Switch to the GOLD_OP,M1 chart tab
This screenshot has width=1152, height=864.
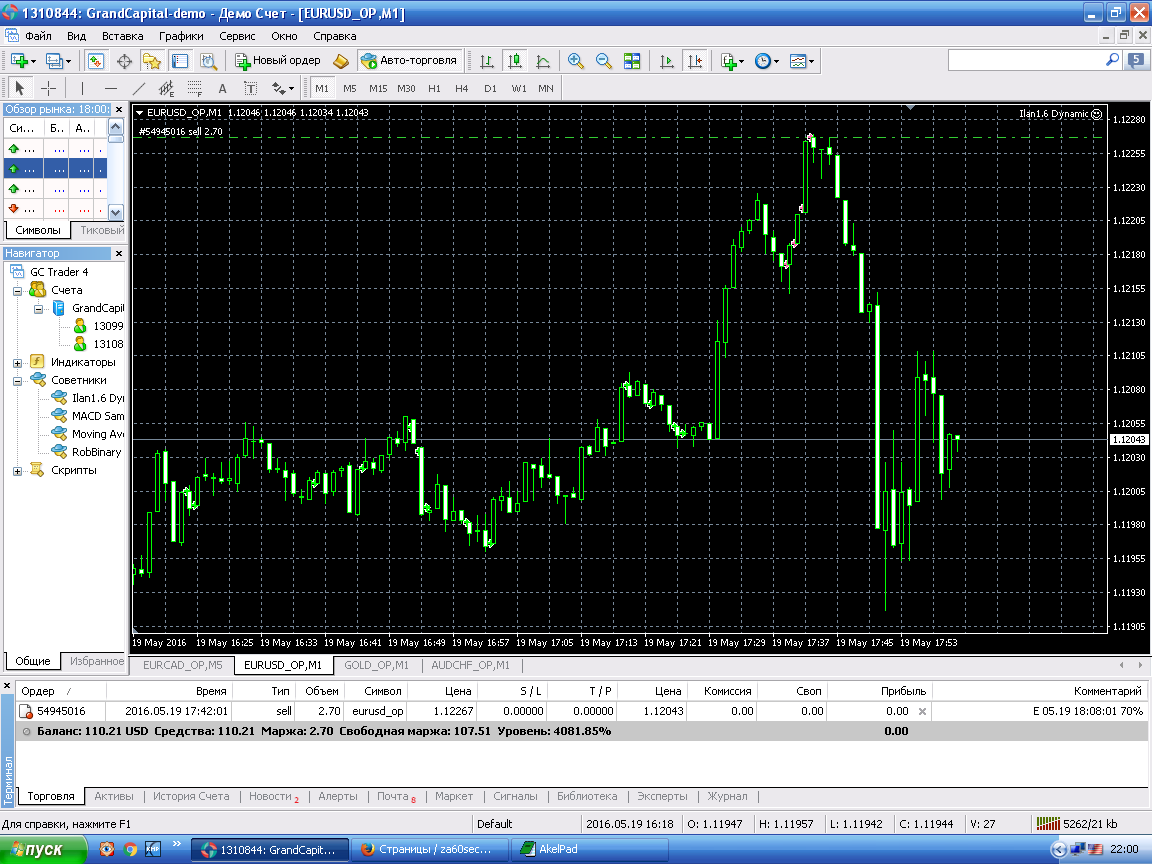[377, 665]
